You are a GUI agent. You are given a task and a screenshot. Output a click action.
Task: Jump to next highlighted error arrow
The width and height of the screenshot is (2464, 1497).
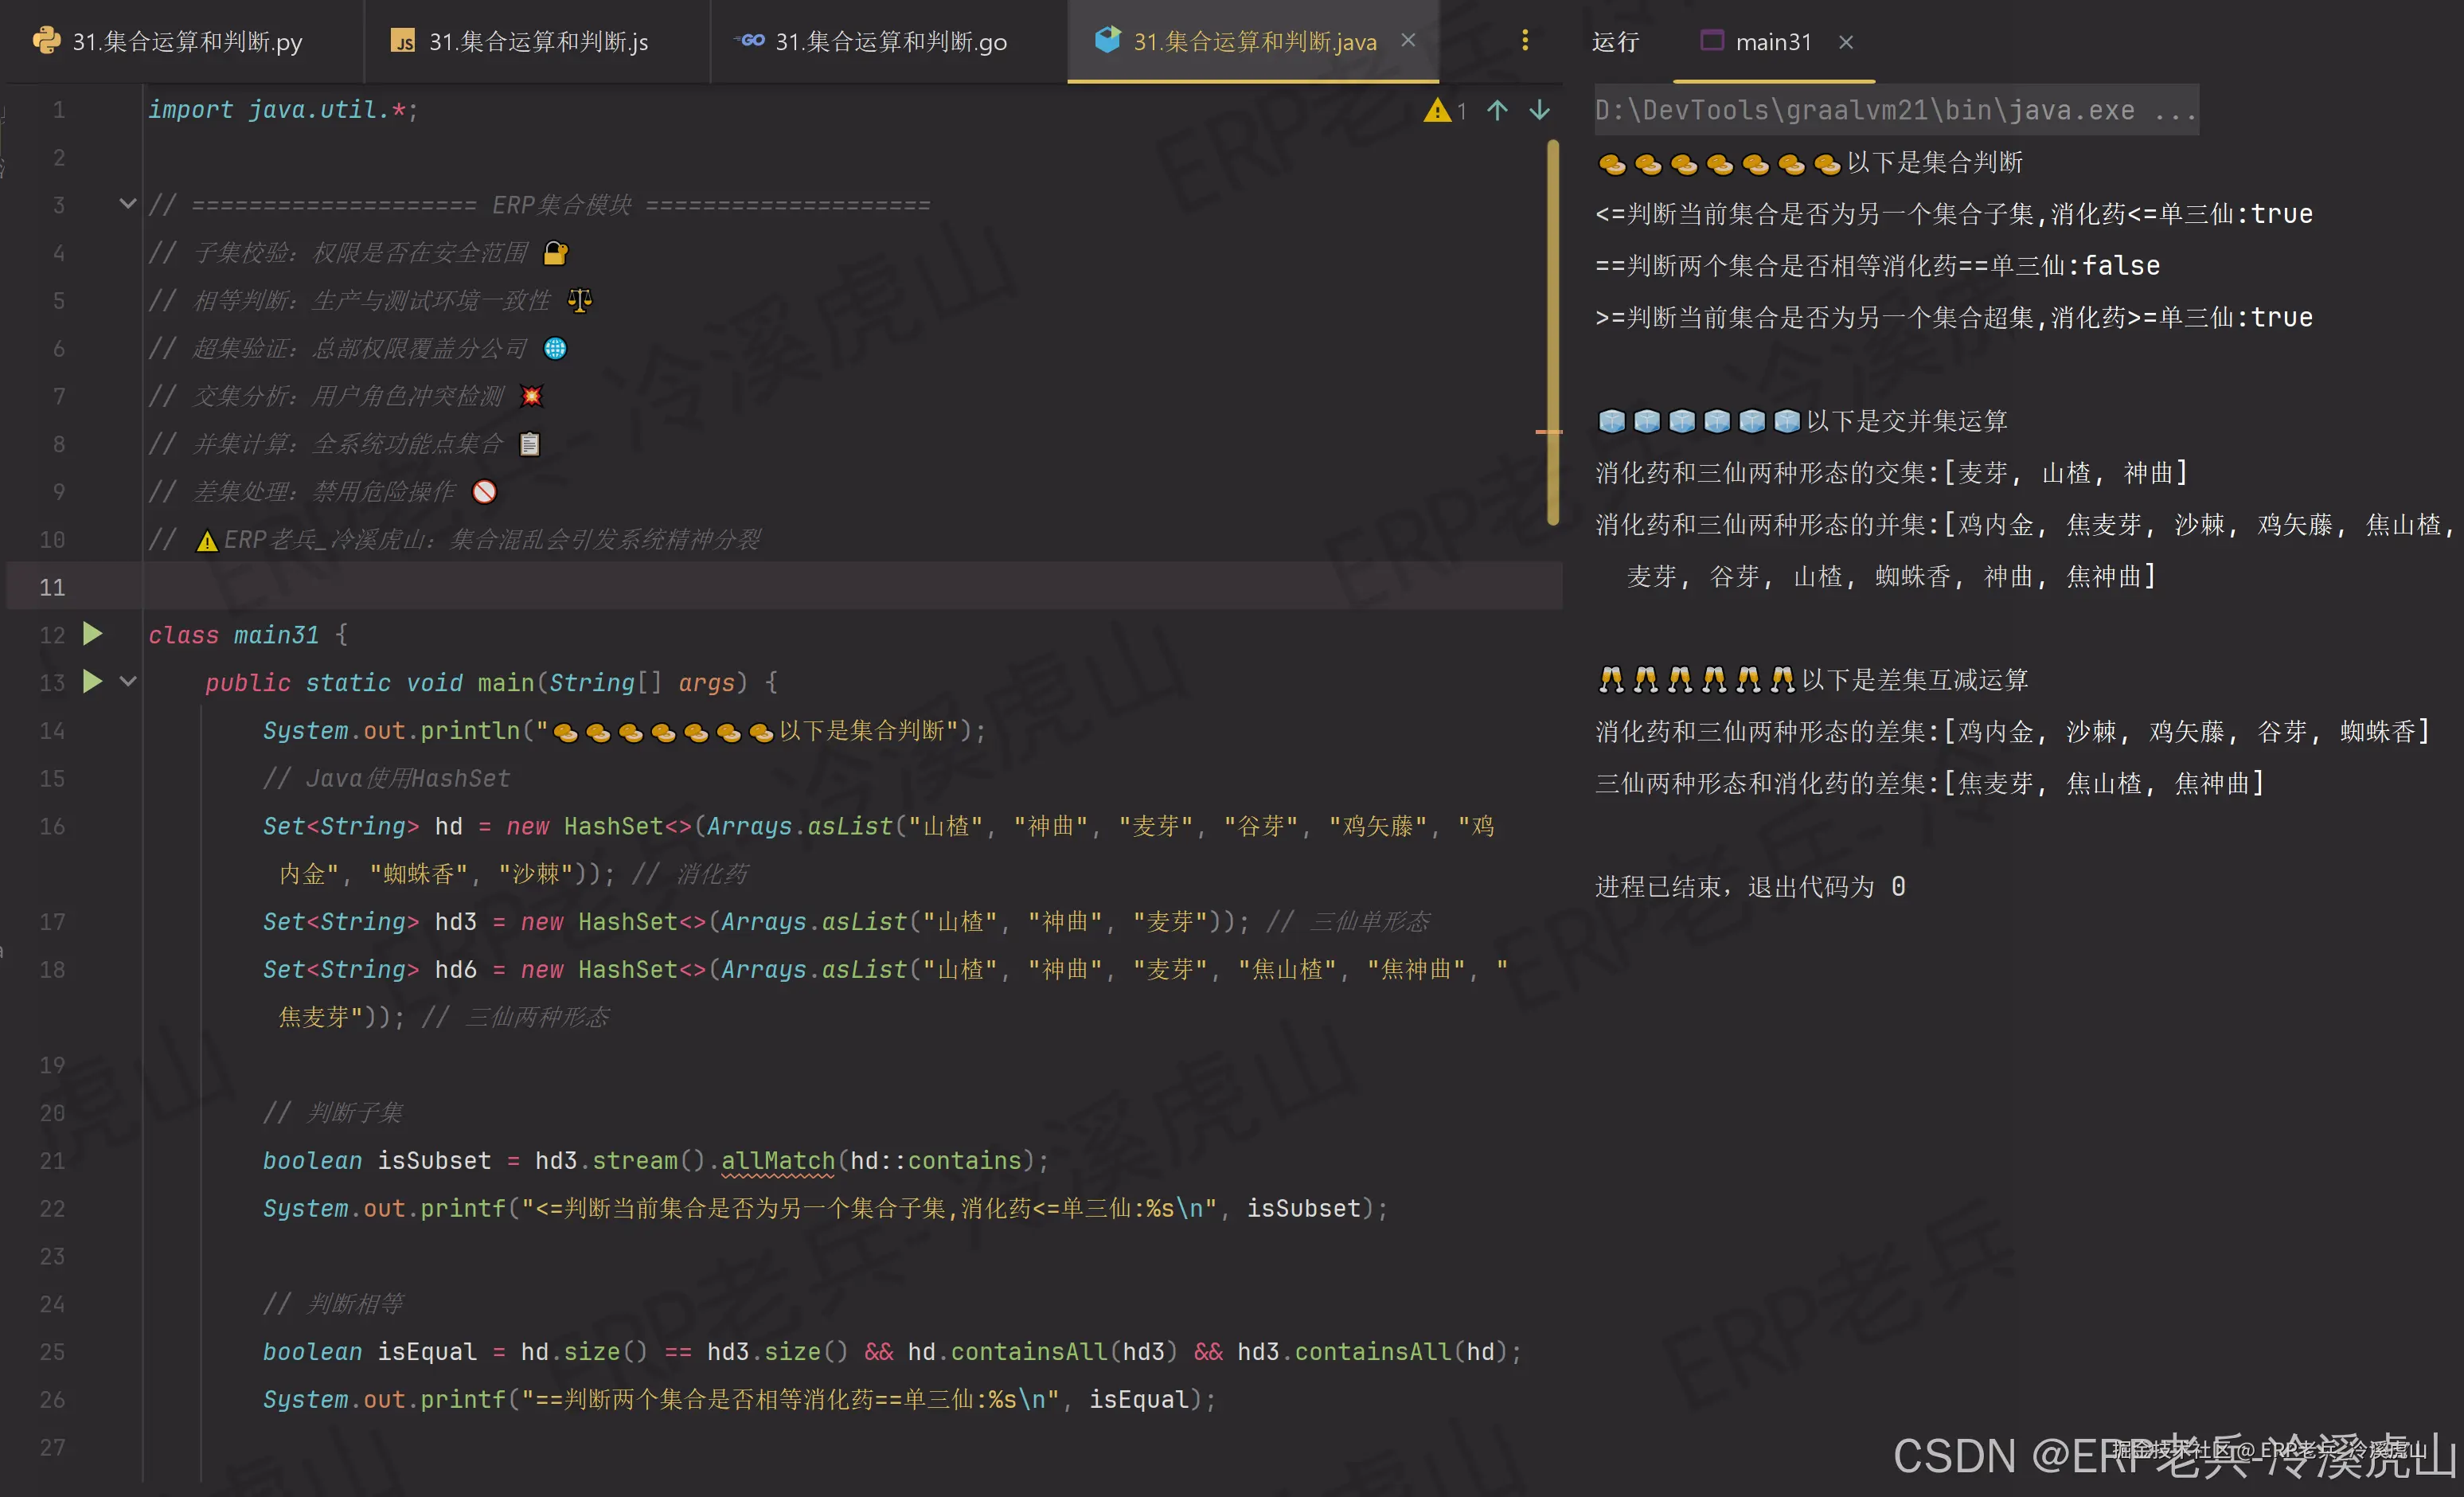pyautogui.click(x=1540, y=110)
